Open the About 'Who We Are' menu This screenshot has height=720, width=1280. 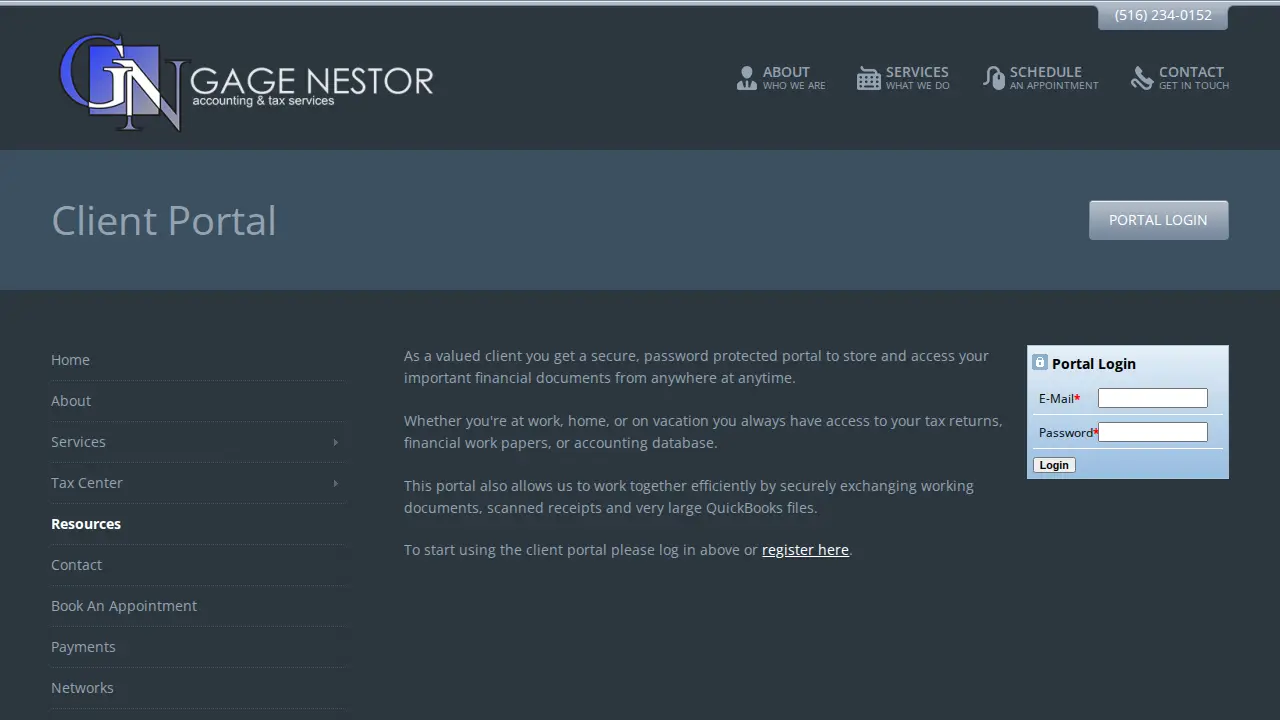(x=781, y=78)
